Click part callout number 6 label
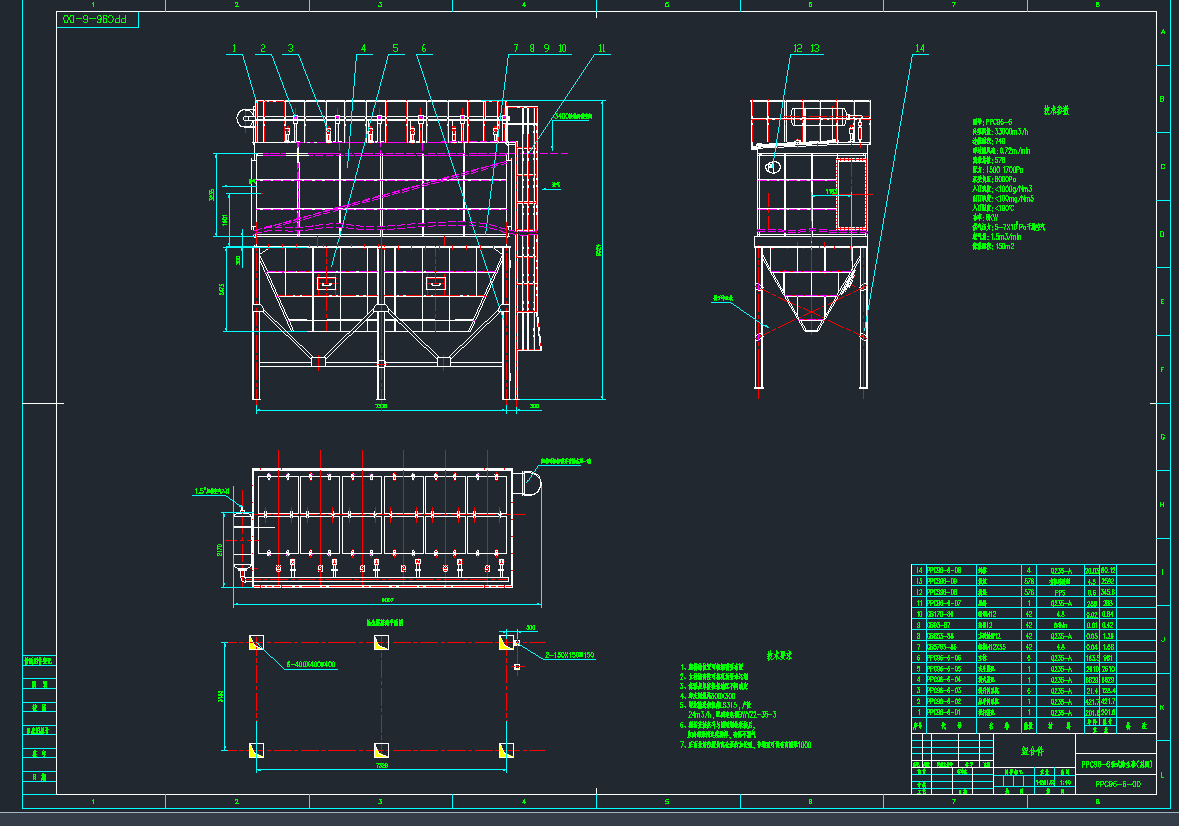Viewport: 1179px width, 826px height. (x=424, y=48)
